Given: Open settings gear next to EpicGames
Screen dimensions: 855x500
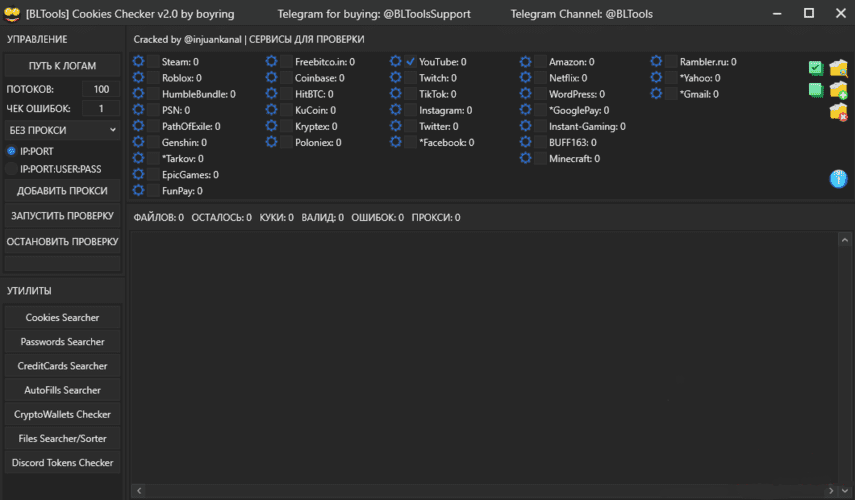Looking at the screenshot, I should [x=139, y=174].
